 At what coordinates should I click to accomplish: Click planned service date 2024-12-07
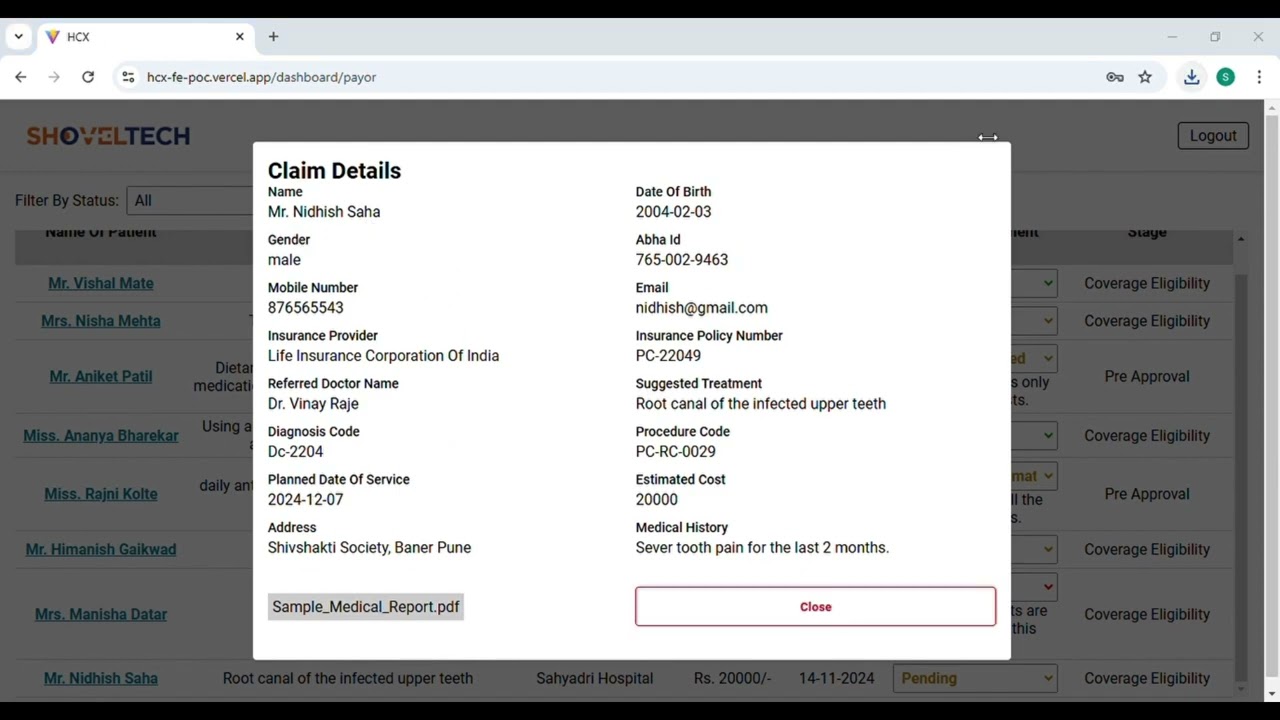click(x=305, y=500)
